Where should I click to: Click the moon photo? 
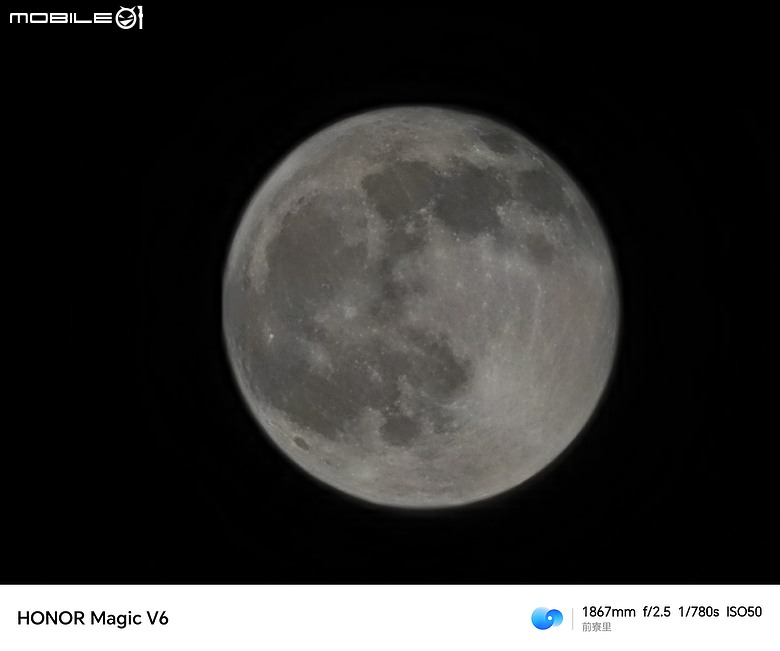click(390, 292)
